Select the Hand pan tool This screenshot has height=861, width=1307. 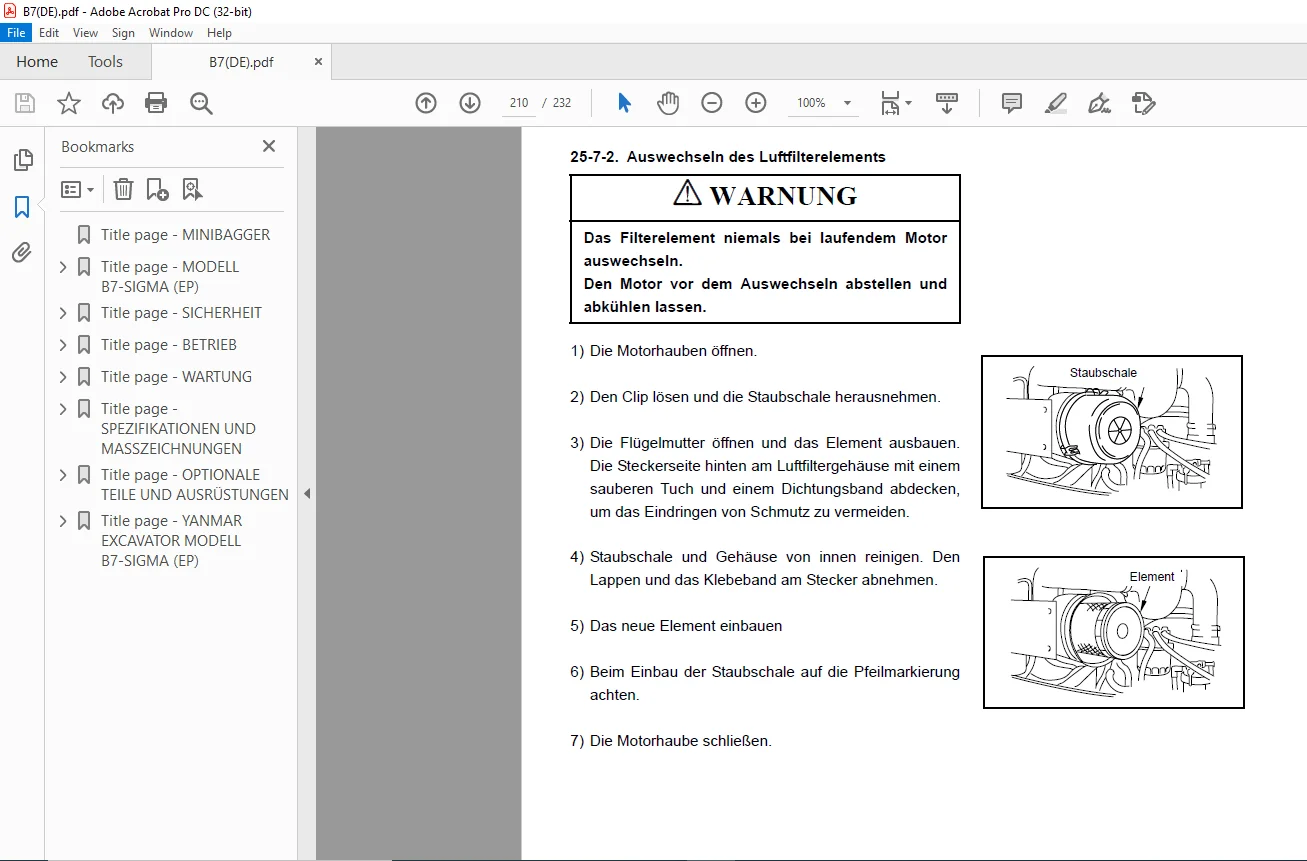click(x=668, y=103)
